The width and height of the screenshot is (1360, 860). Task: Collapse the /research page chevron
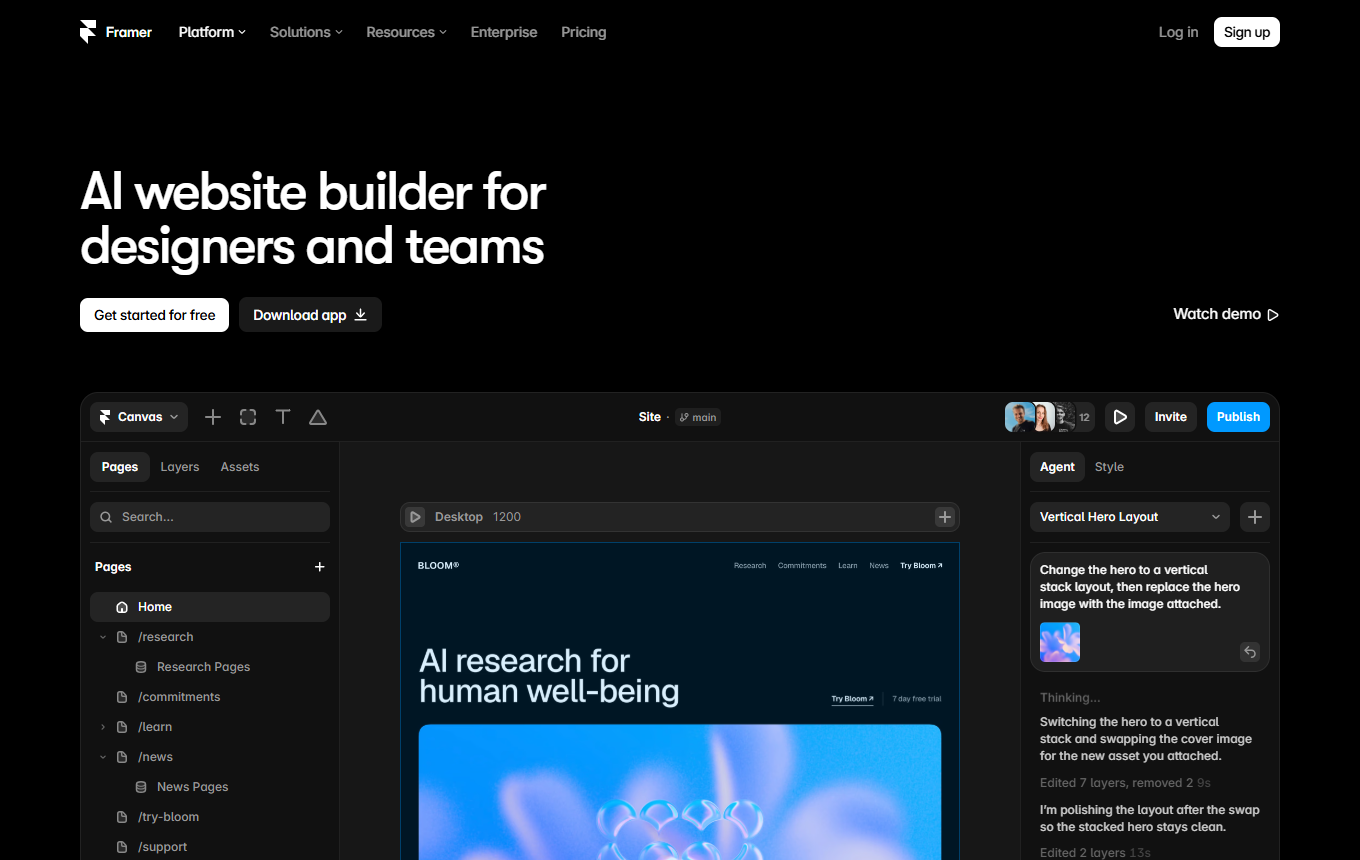point(102,637)
